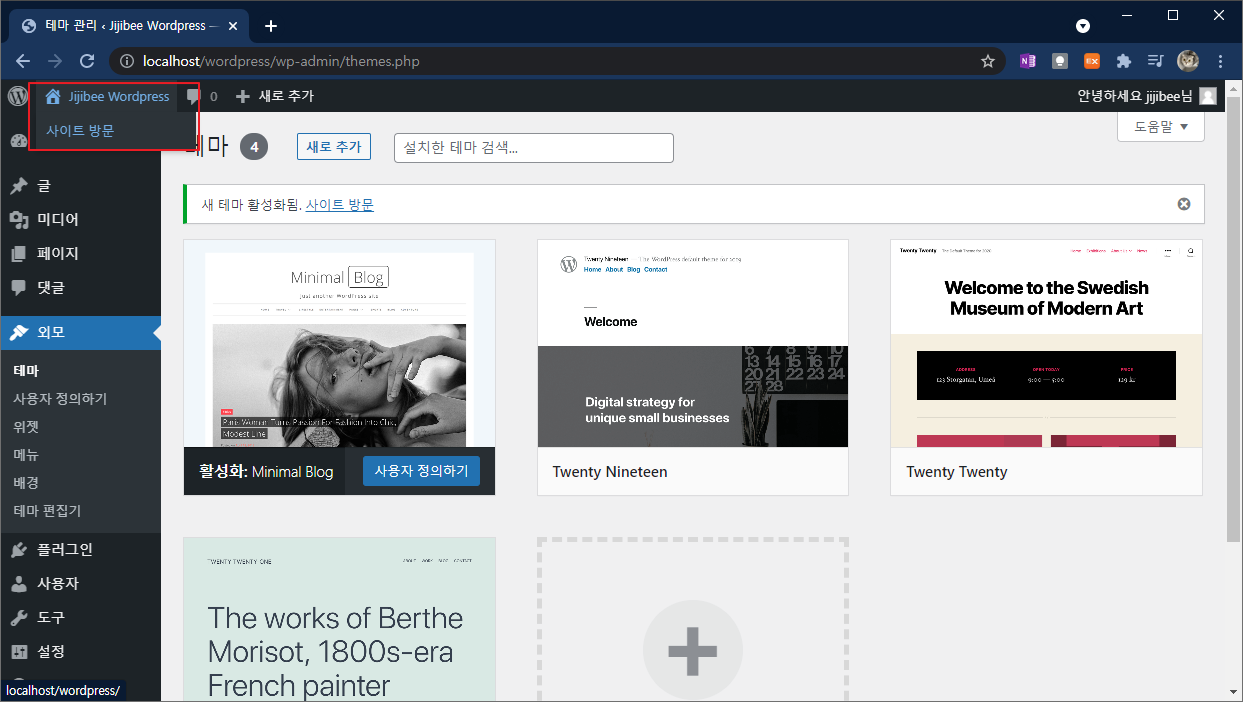Viewport: 1243px width, 702px height.
Task: Select the site visit dropdown item under Jijibee Wordpress
Action: pos(80,130)
